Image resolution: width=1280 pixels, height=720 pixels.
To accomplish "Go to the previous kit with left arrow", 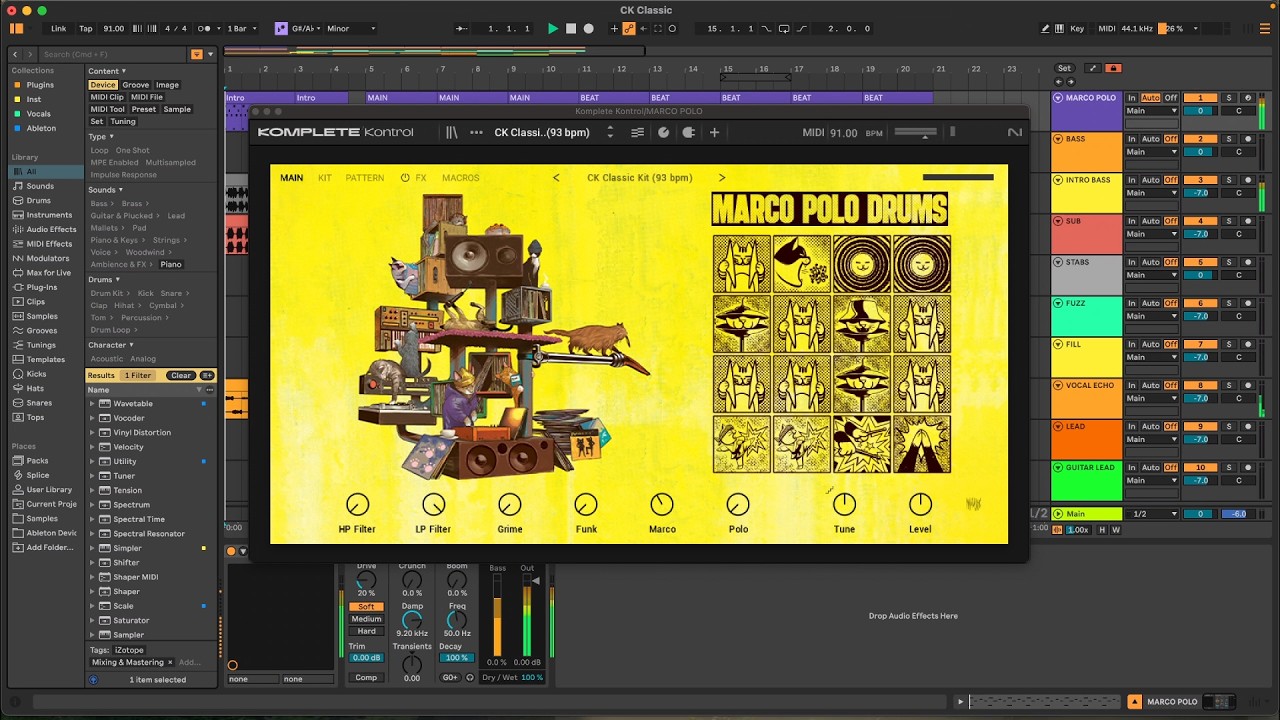I will click(x=557, y=178).
